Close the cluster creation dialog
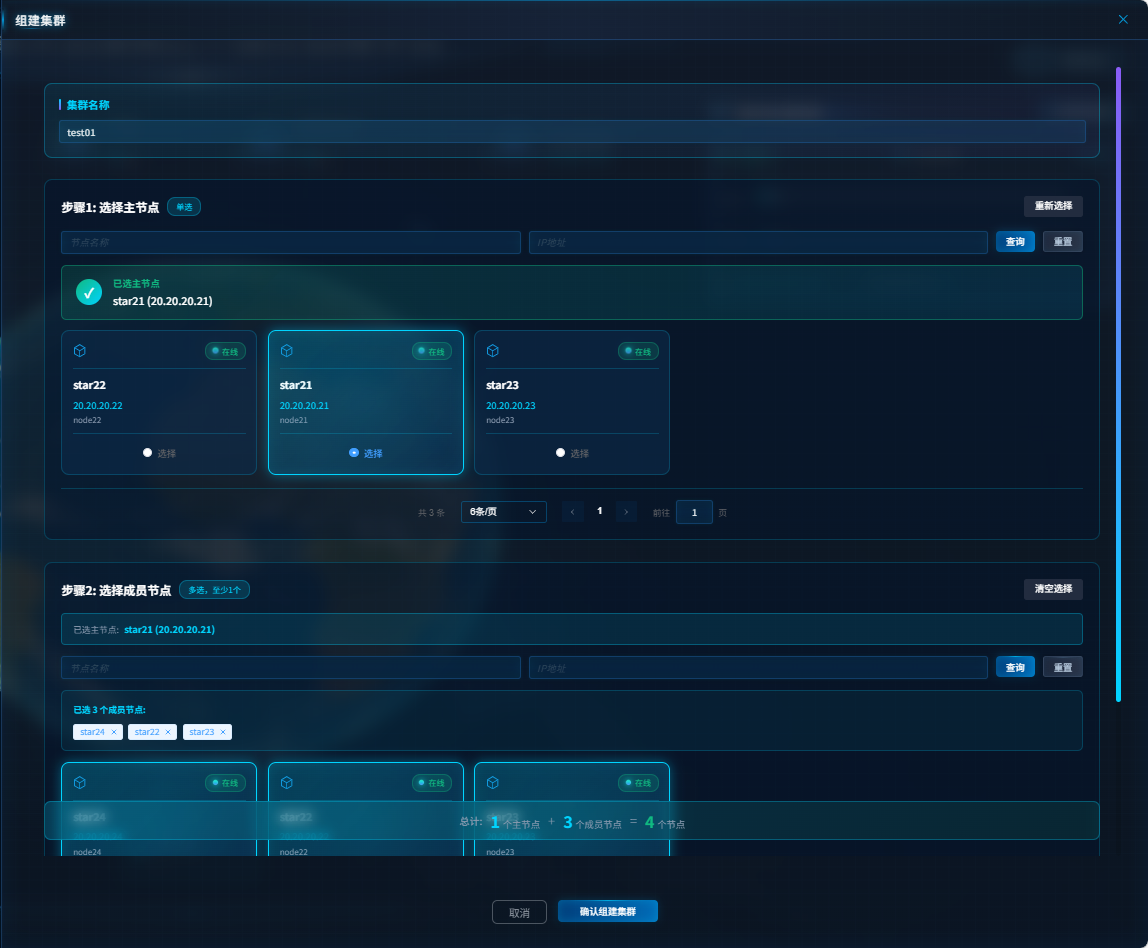The height and width of the screenshot is (948, 1148). click(x=1122, y=19)
